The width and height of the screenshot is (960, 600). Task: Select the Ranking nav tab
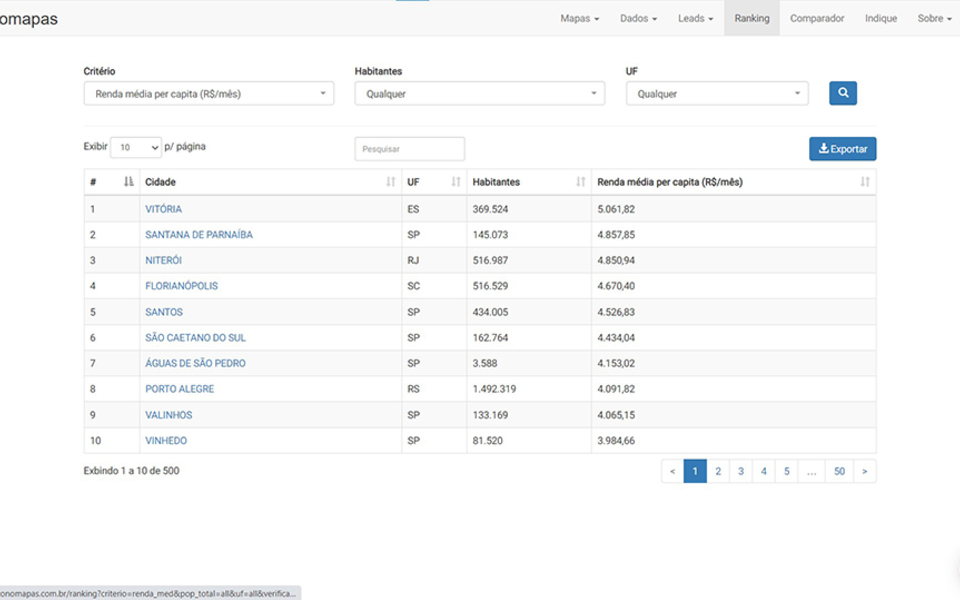click(752, 18)
